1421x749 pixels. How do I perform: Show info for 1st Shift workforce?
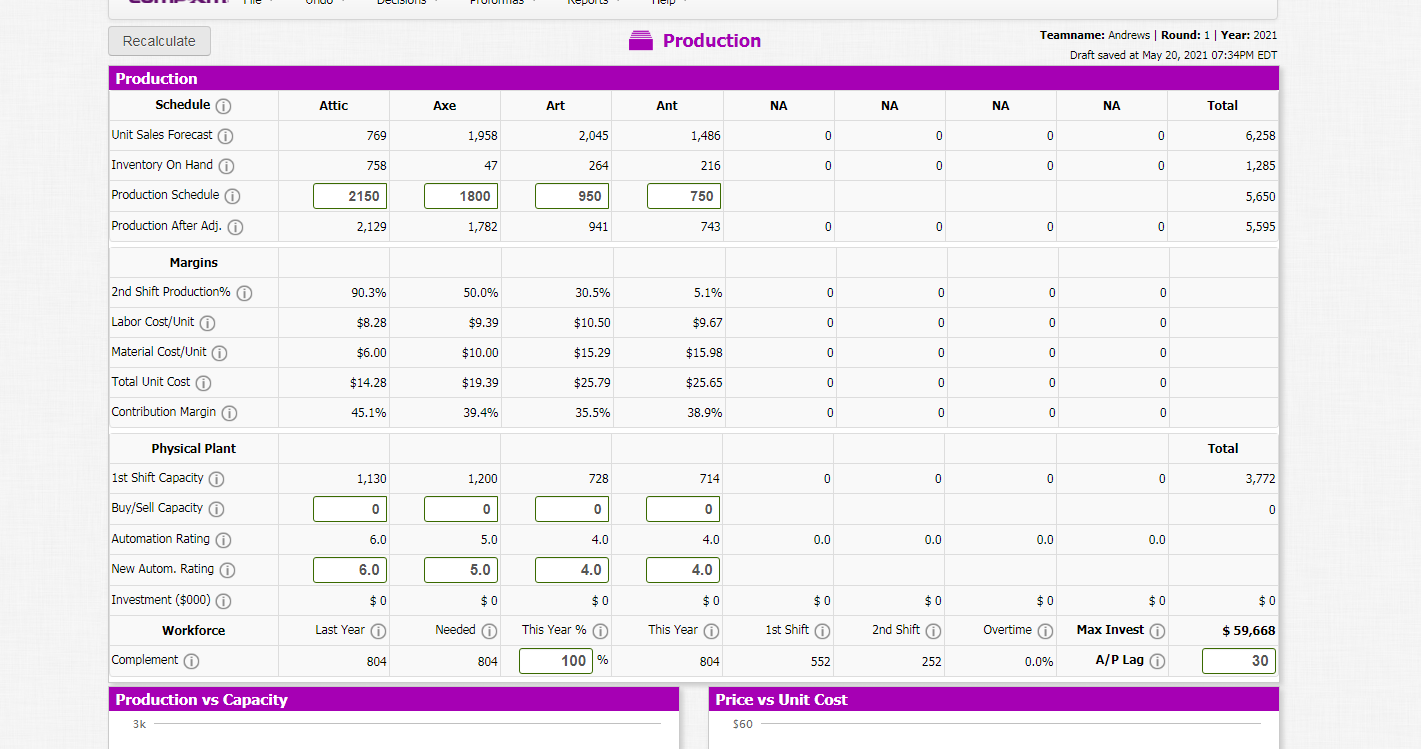point(822,631)
